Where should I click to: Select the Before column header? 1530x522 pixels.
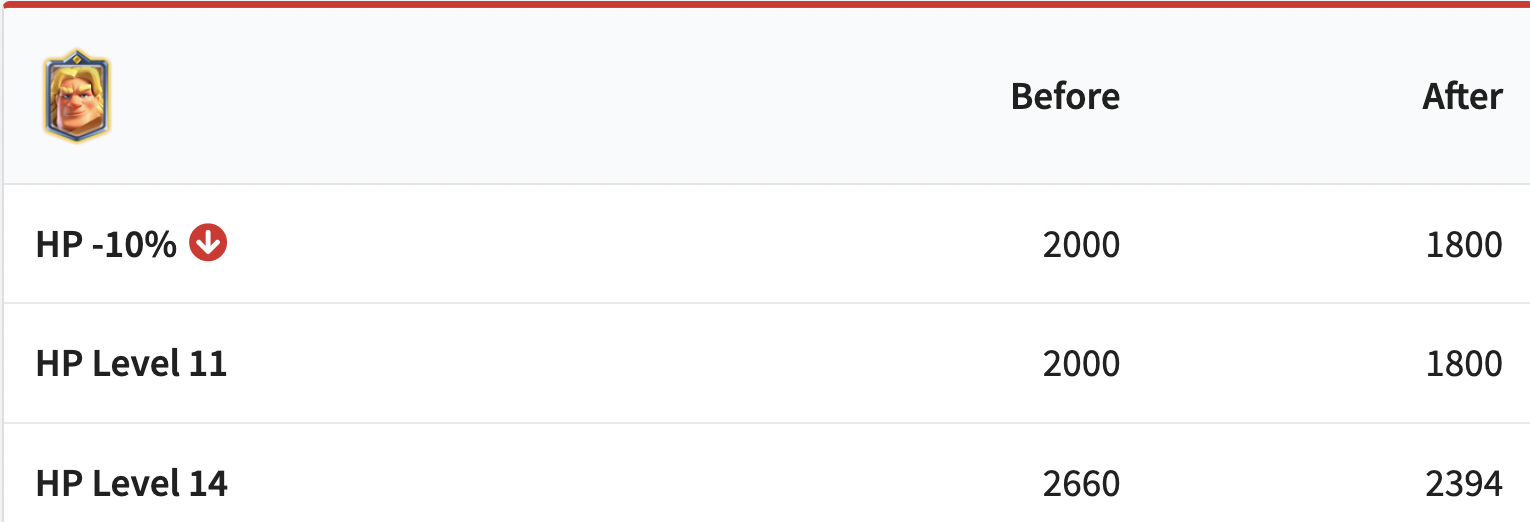pos(1065,97)
